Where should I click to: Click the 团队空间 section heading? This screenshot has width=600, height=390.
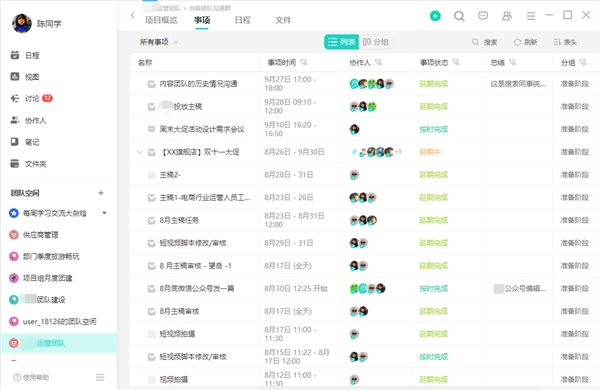25,193
